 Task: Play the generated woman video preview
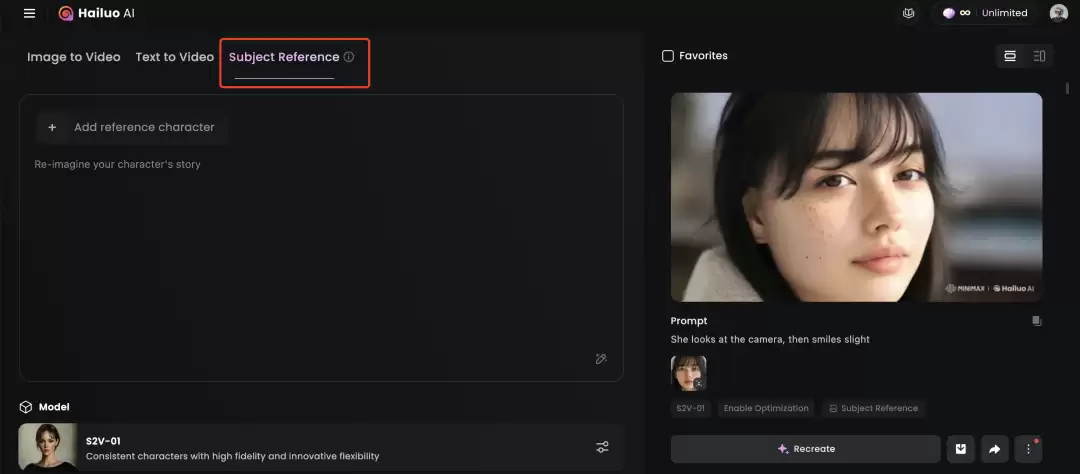(x=856, y=197)
